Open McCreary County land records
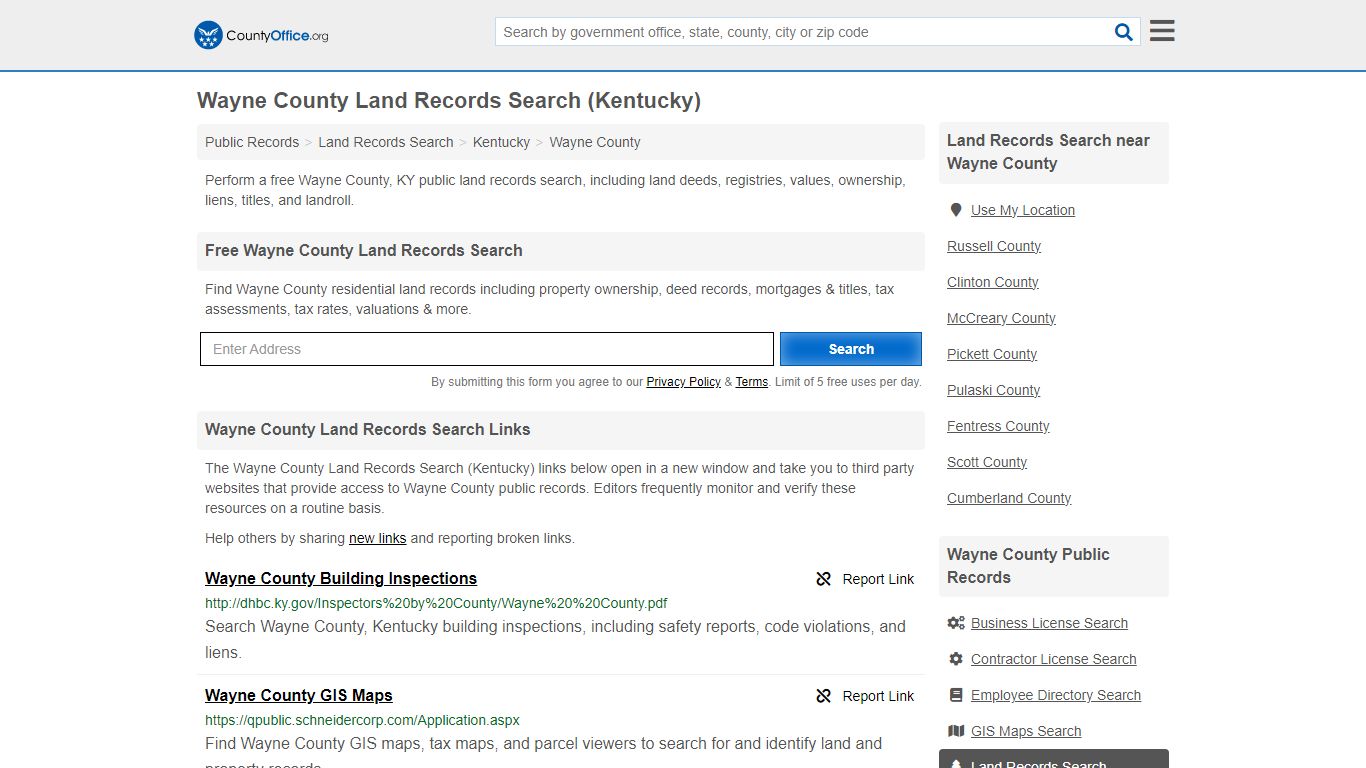This screenshot has width=1366, height=768. pos(1001,318)
